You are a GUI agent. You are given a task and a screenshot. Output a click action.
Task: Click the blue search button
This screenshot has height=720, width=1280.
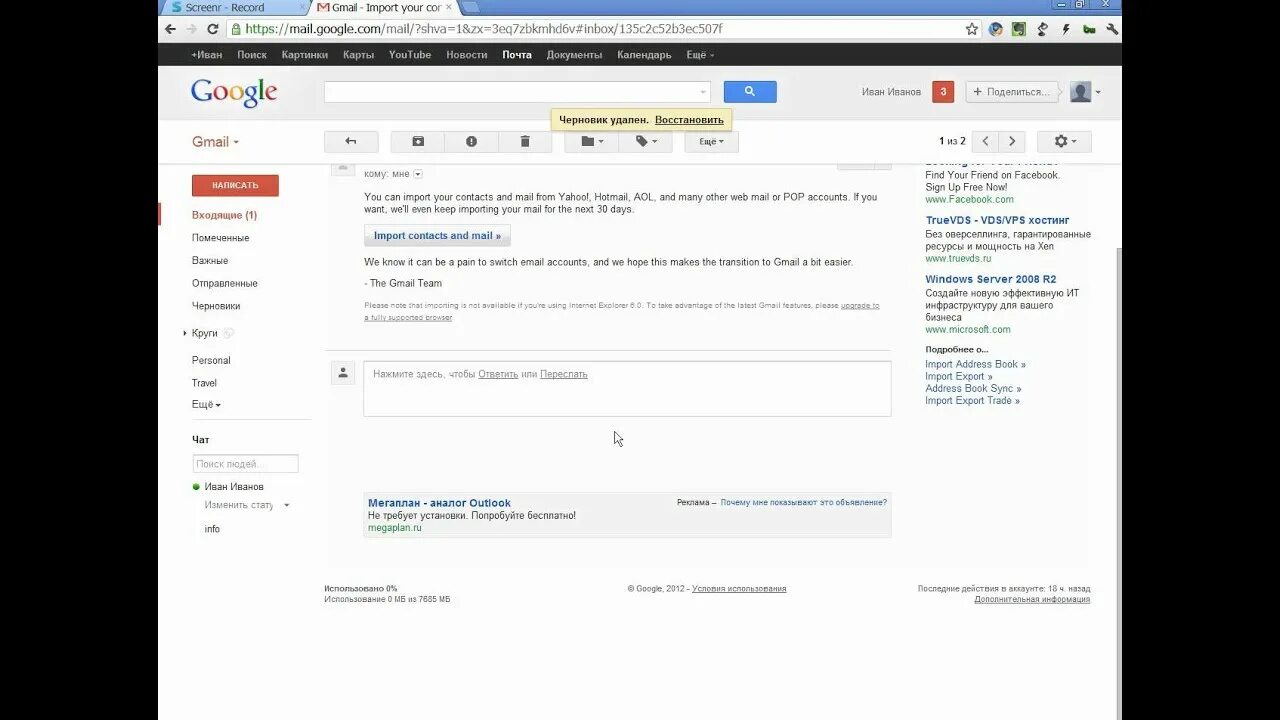point(749,91)
